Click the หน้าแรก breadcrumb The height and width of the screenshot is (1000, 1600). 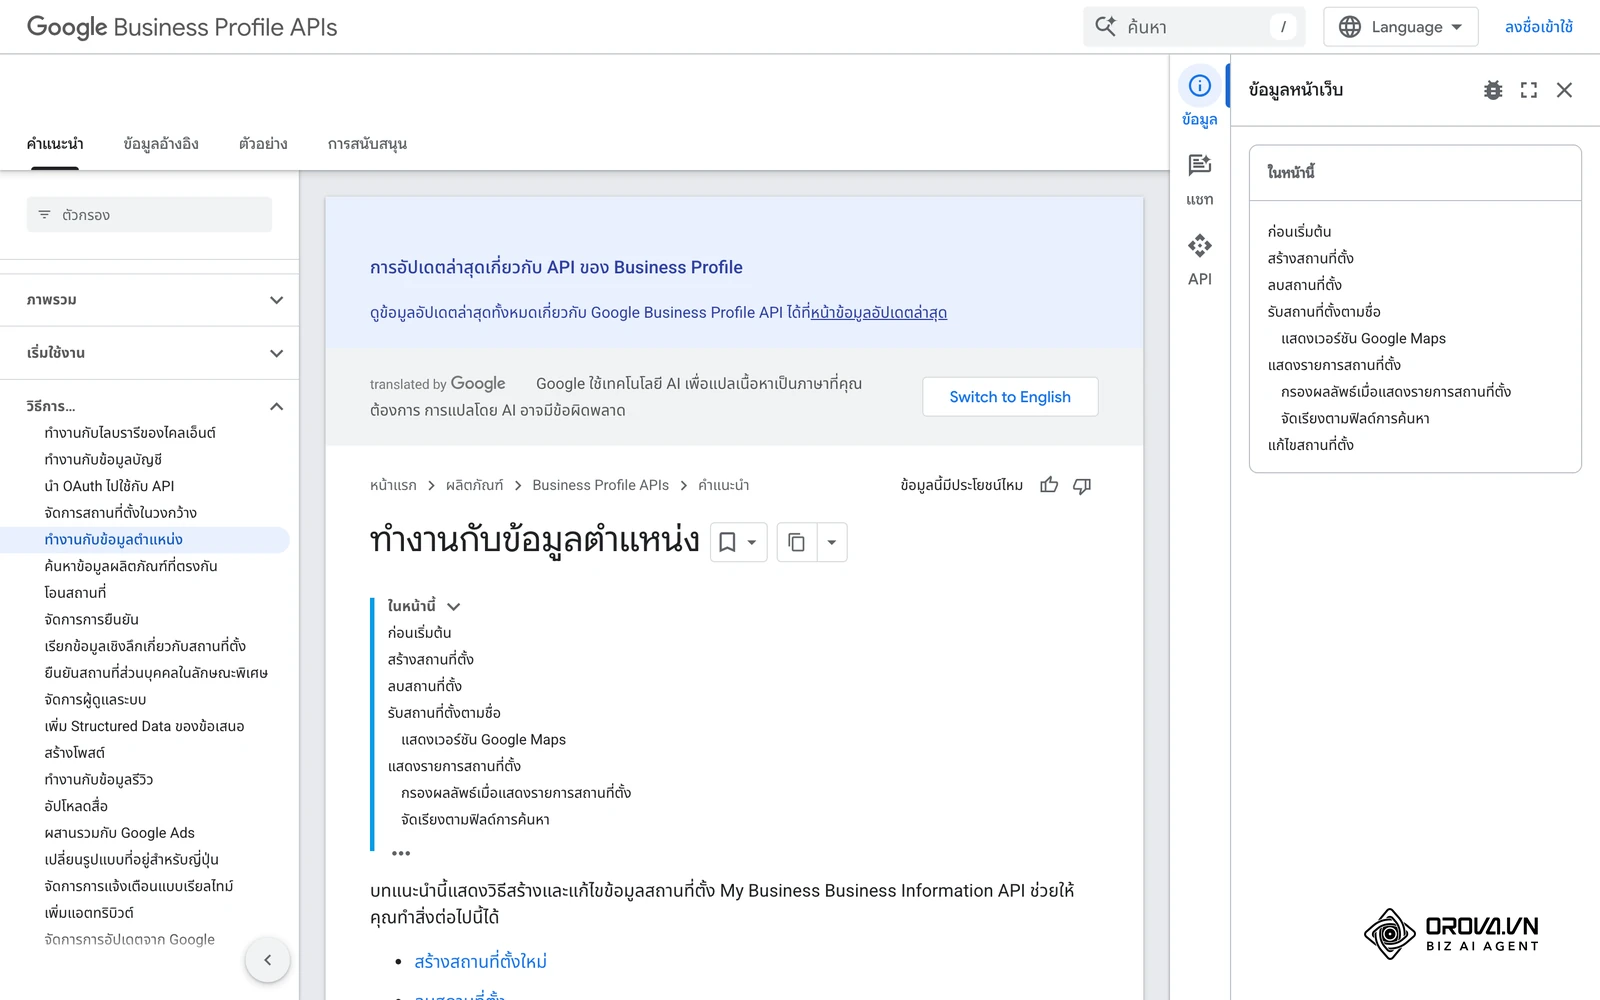[393, 485]
